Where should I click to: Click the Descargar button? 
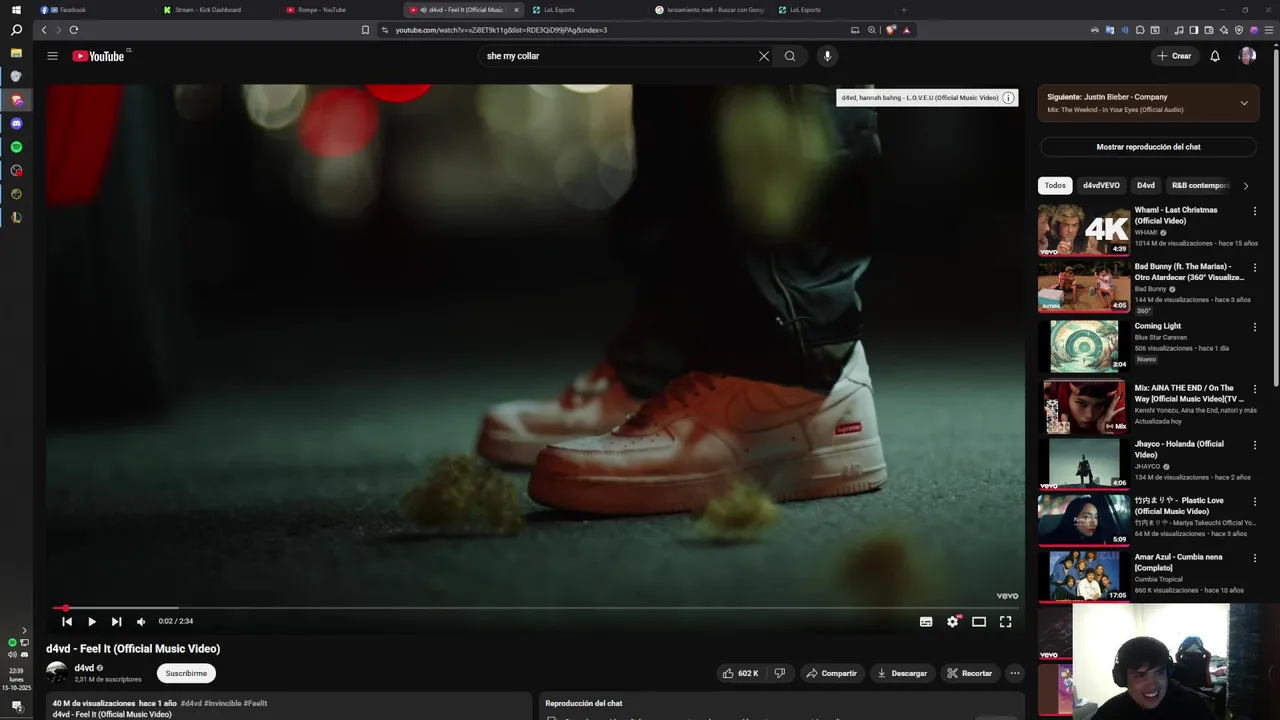(x=902, y=673)
